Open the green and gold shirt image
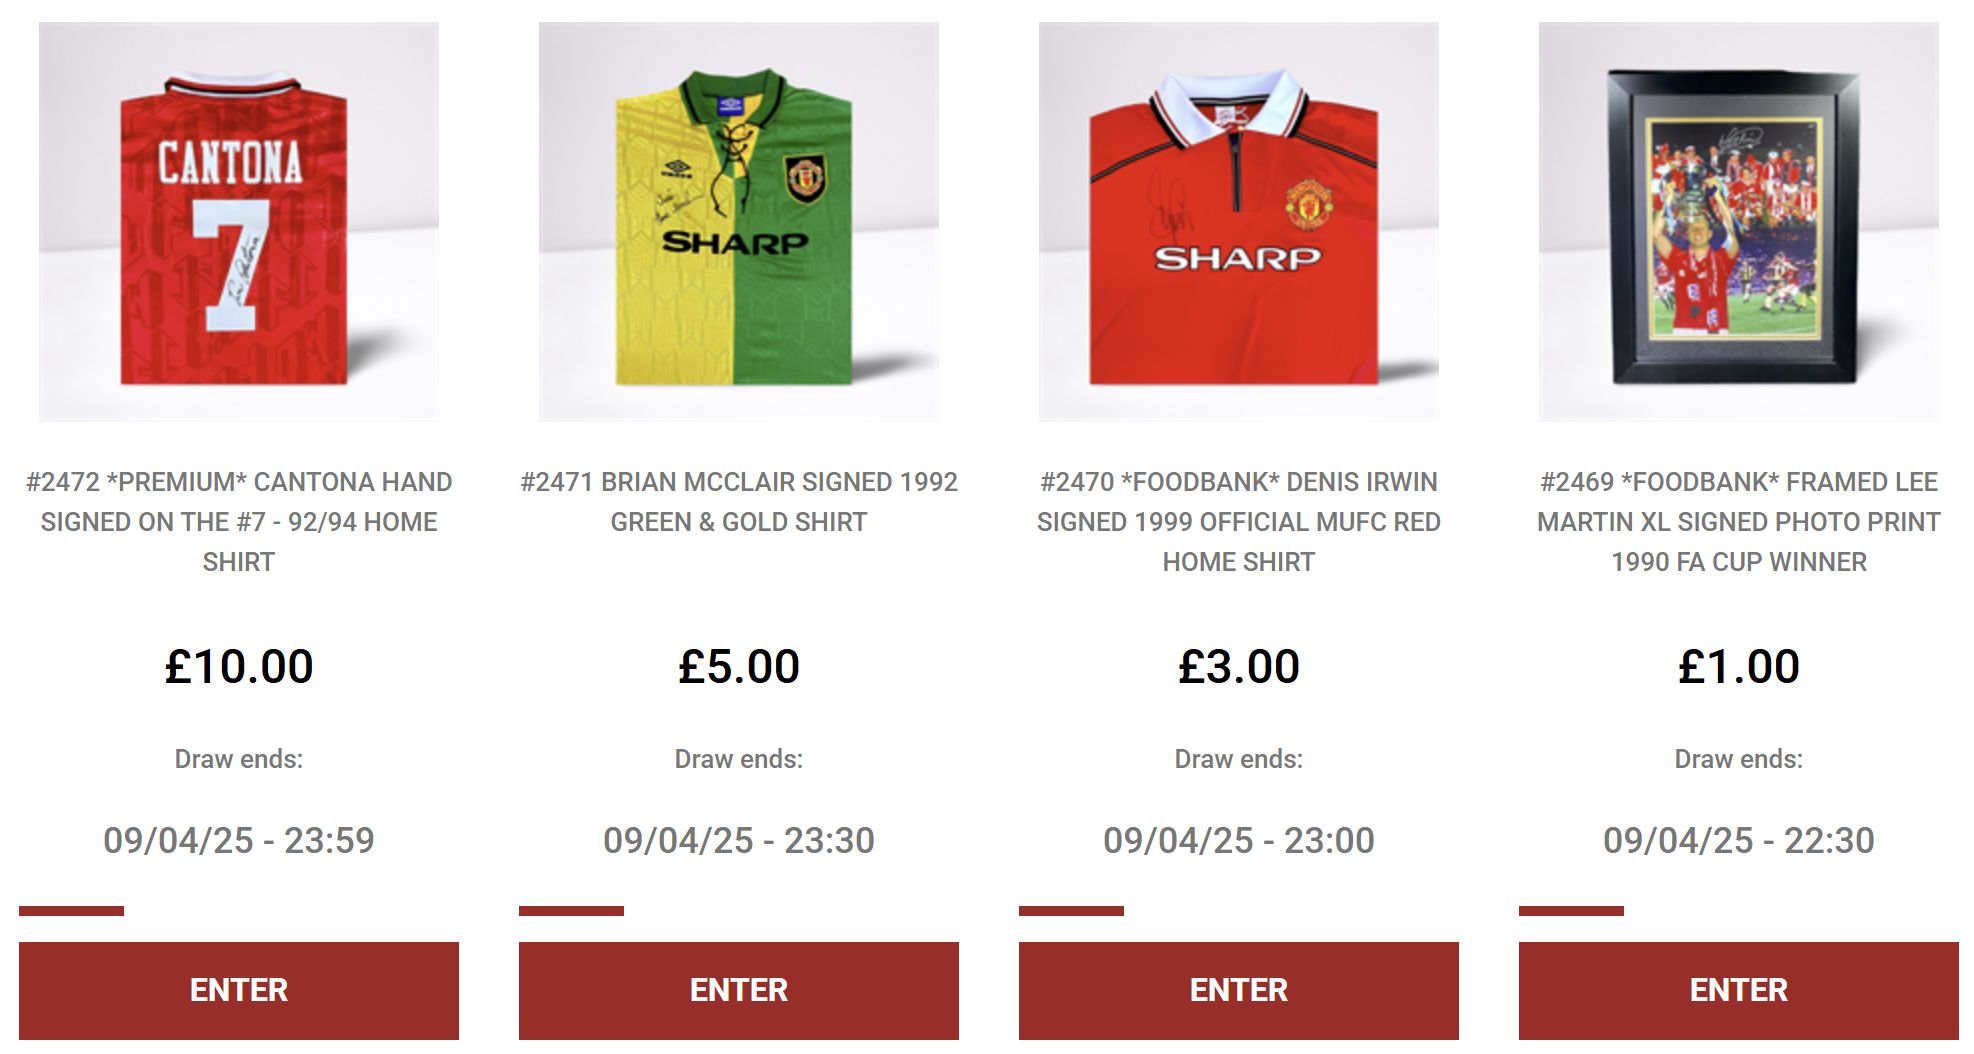1974x1054 pixels. coord(739,221)
